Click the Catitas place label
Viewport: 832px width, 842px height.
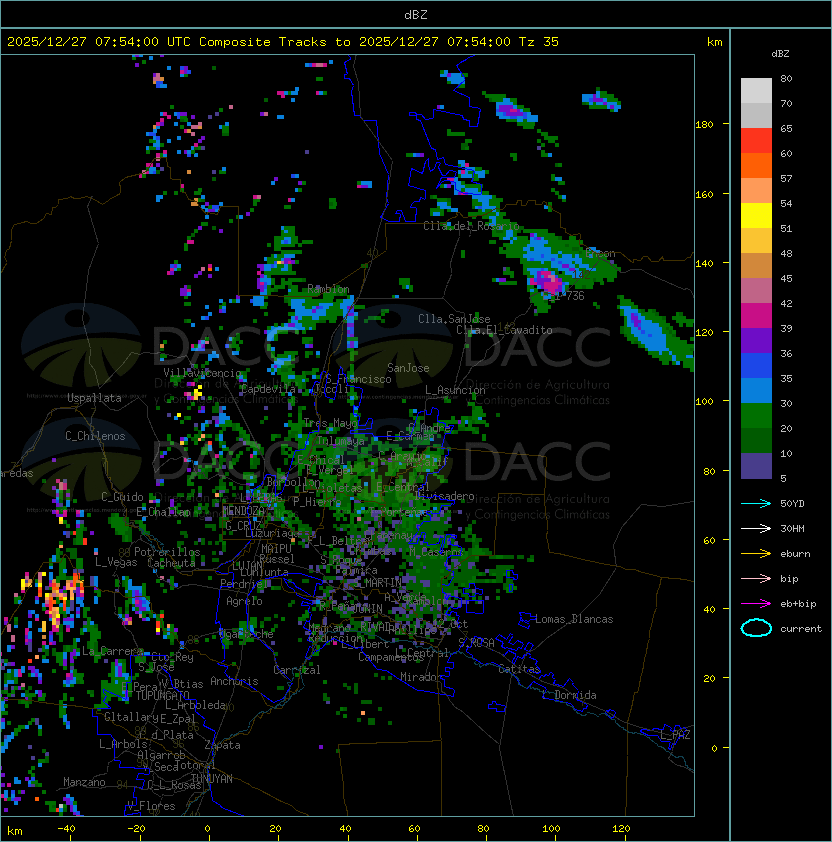519,669
